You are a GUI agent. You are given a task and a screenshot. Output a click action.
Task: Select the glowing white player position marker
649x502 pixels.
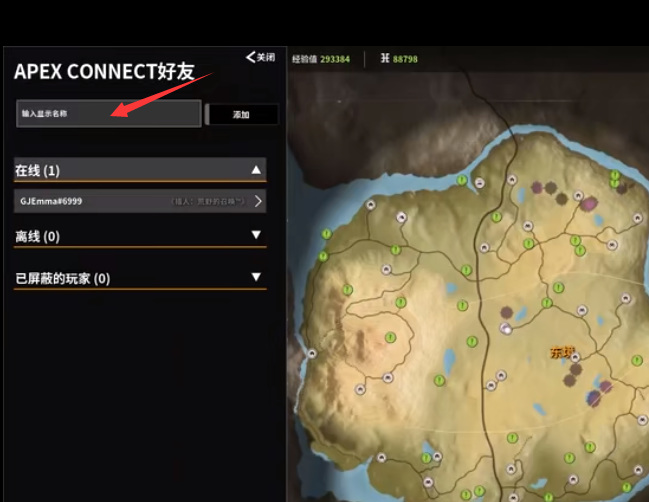coord(506,329)
